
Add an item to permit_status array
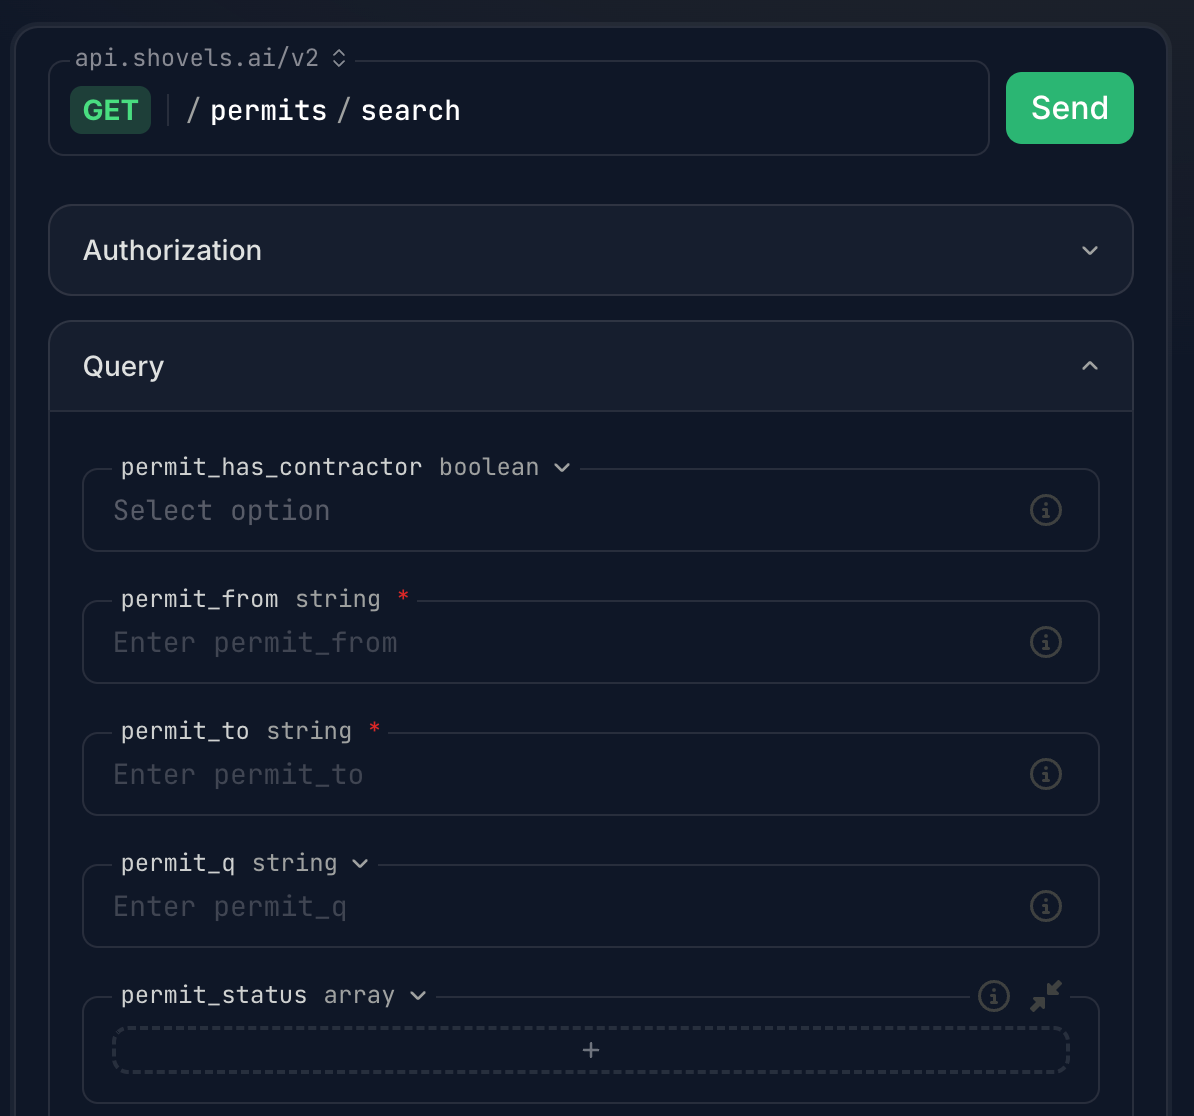590,1049
